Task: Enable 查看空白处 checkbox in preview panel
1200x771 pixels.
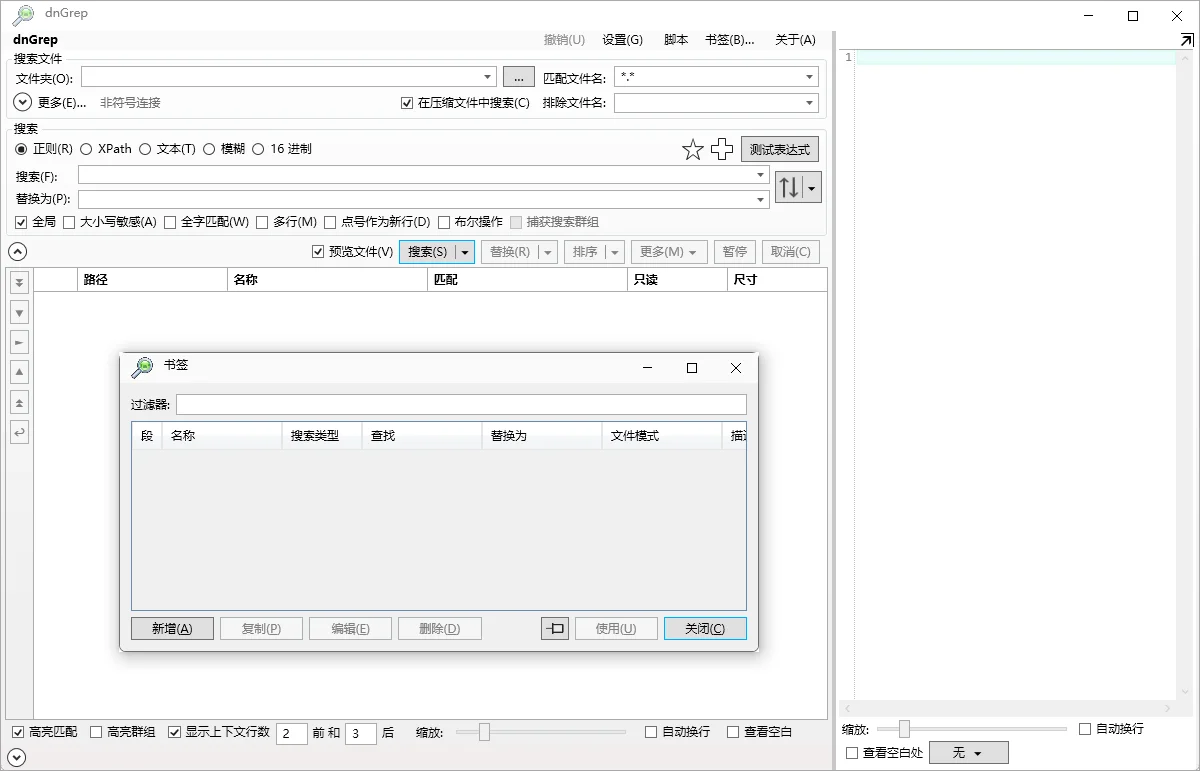Action: pos(852,753)
